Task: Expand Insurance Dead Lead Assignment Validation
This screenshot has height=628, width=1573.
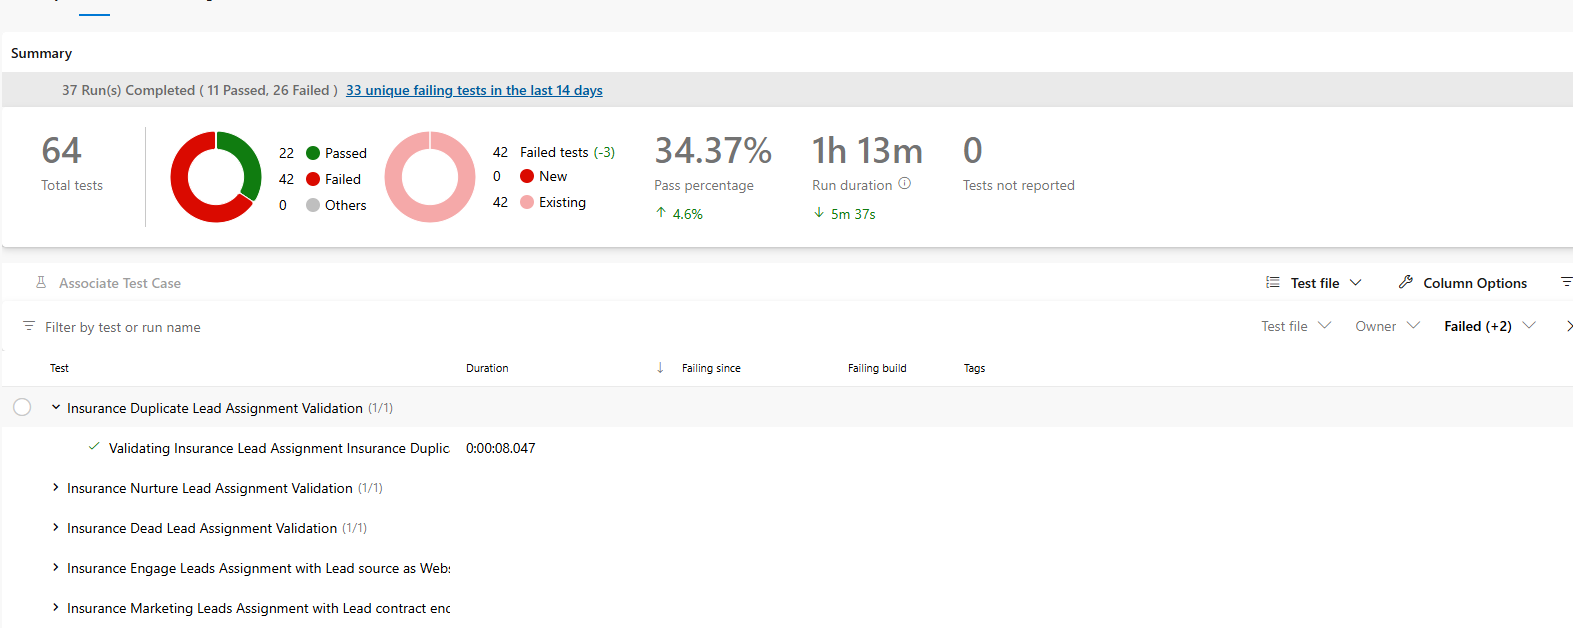Action: pyautogui.click(x=56, y=527)
